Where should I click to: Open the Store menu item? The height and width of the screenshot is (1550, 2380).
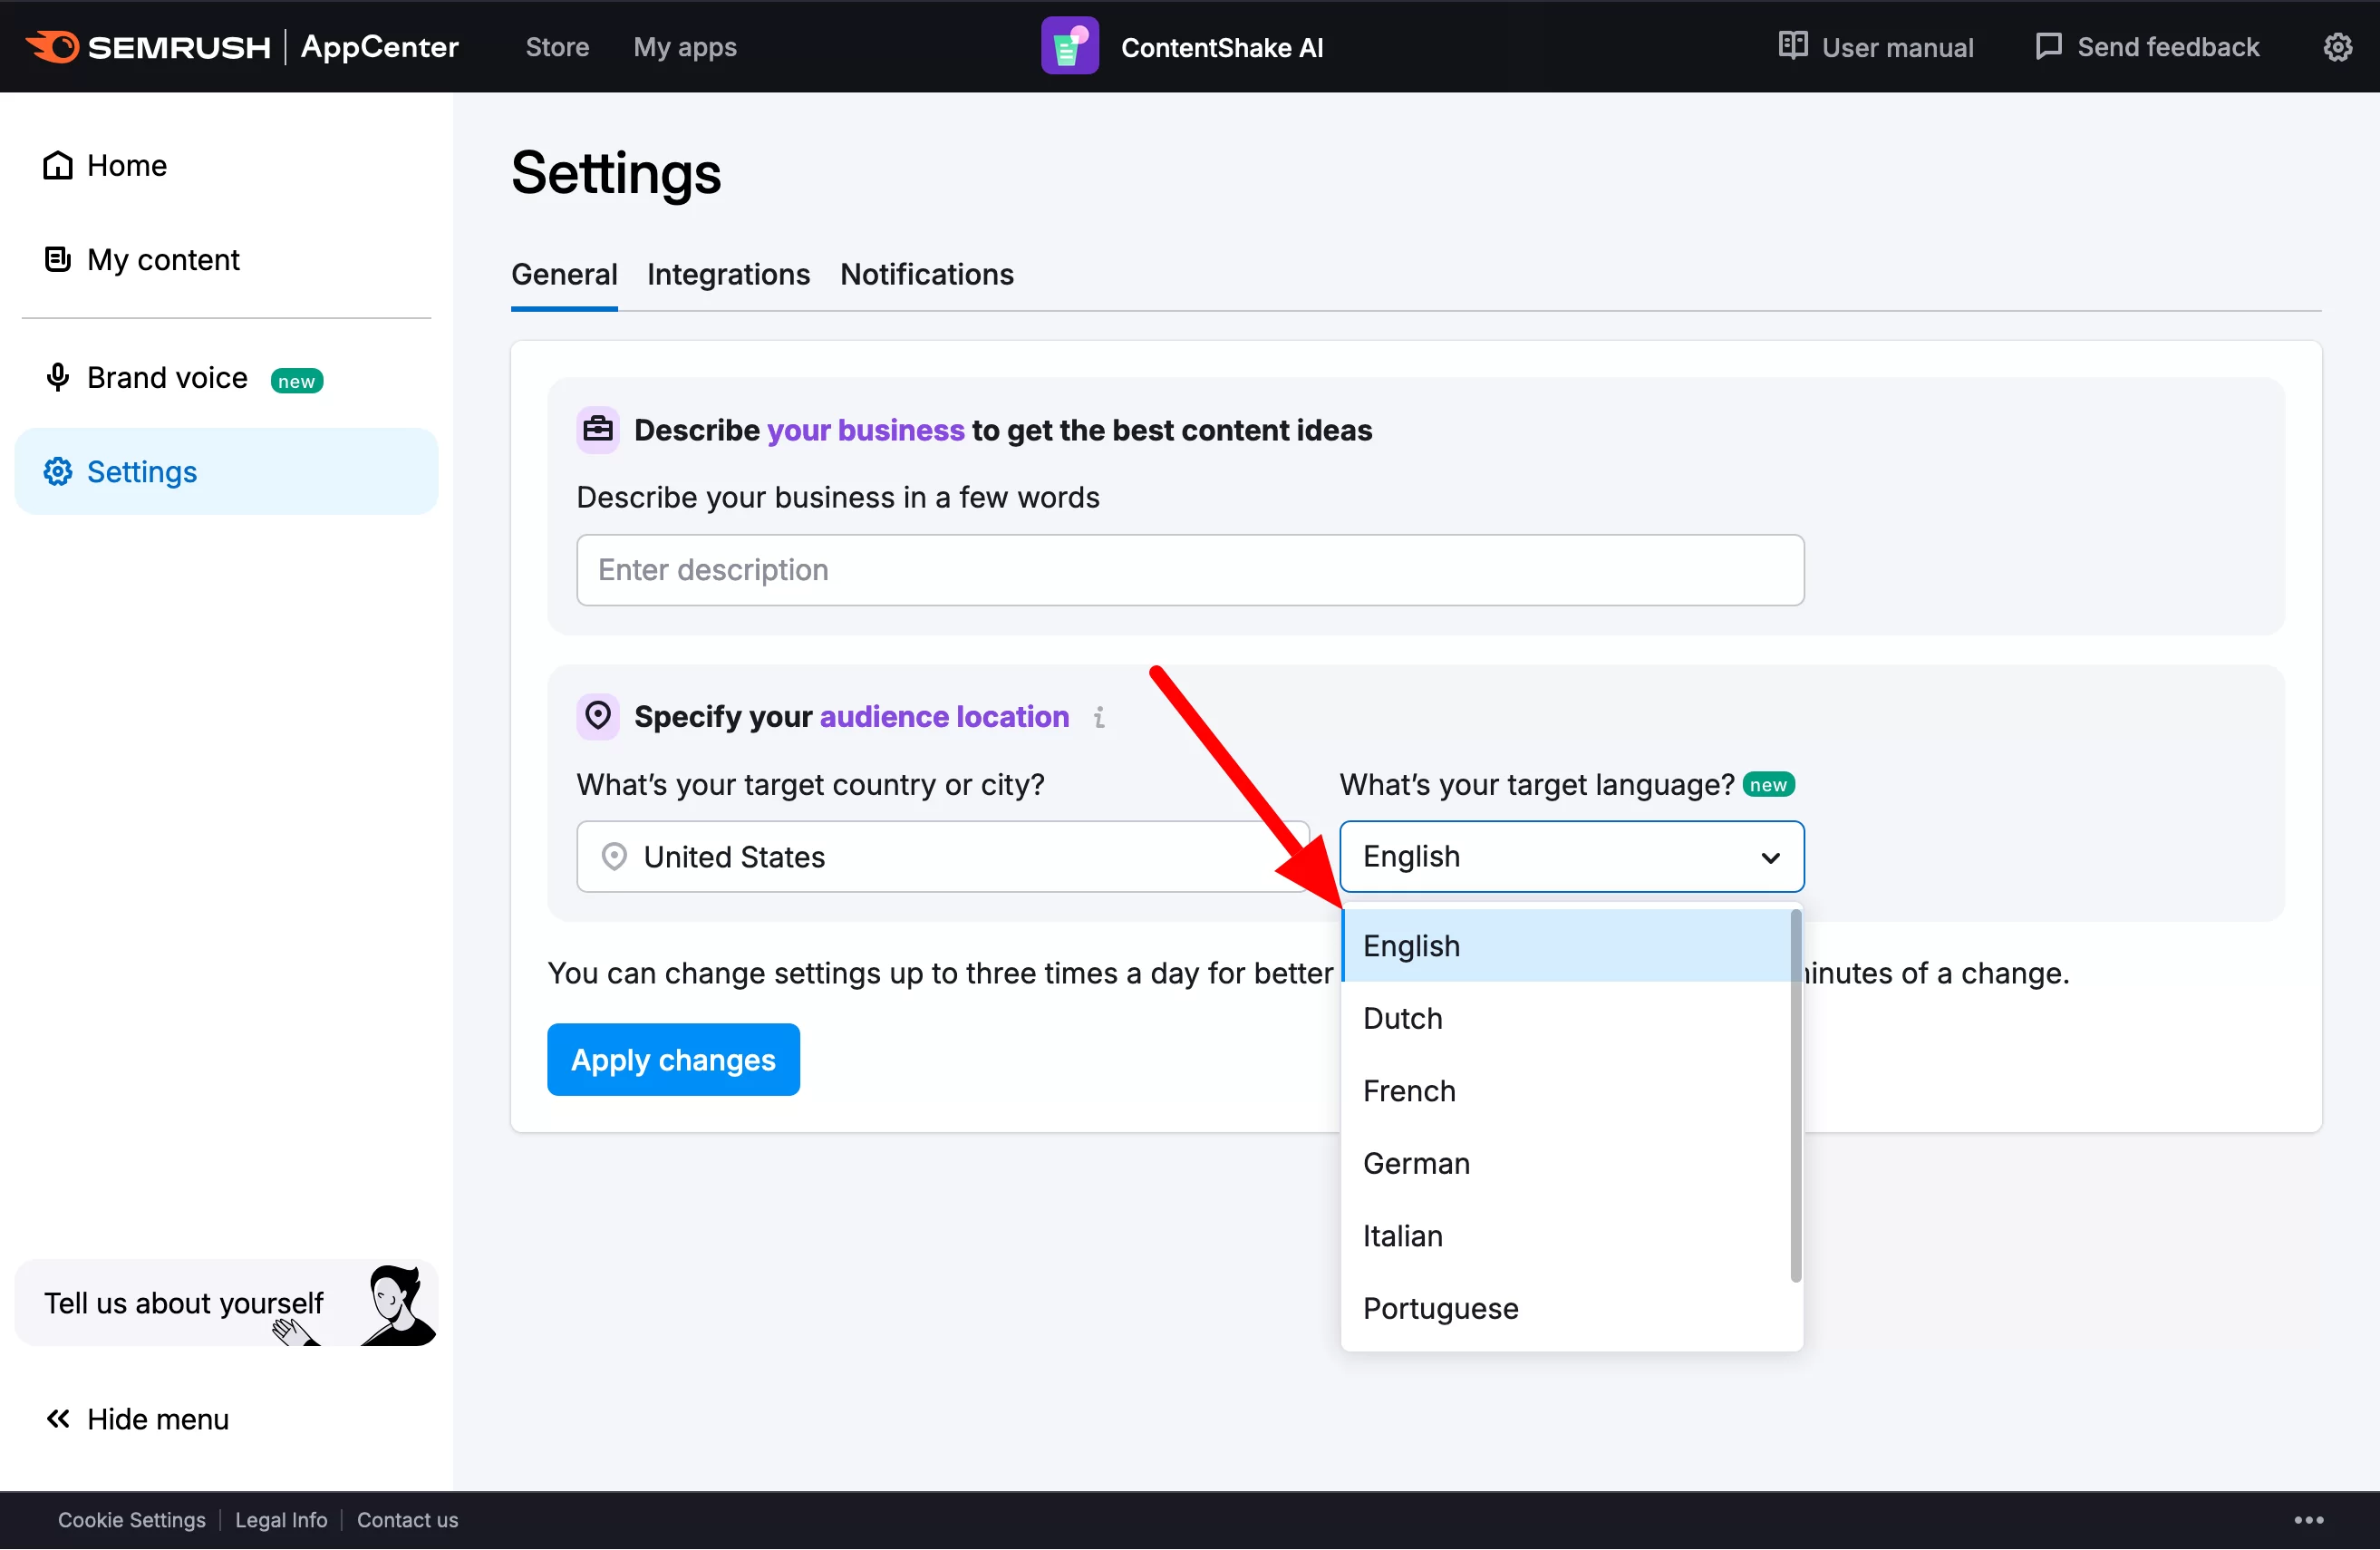click(x=557, y=47)
